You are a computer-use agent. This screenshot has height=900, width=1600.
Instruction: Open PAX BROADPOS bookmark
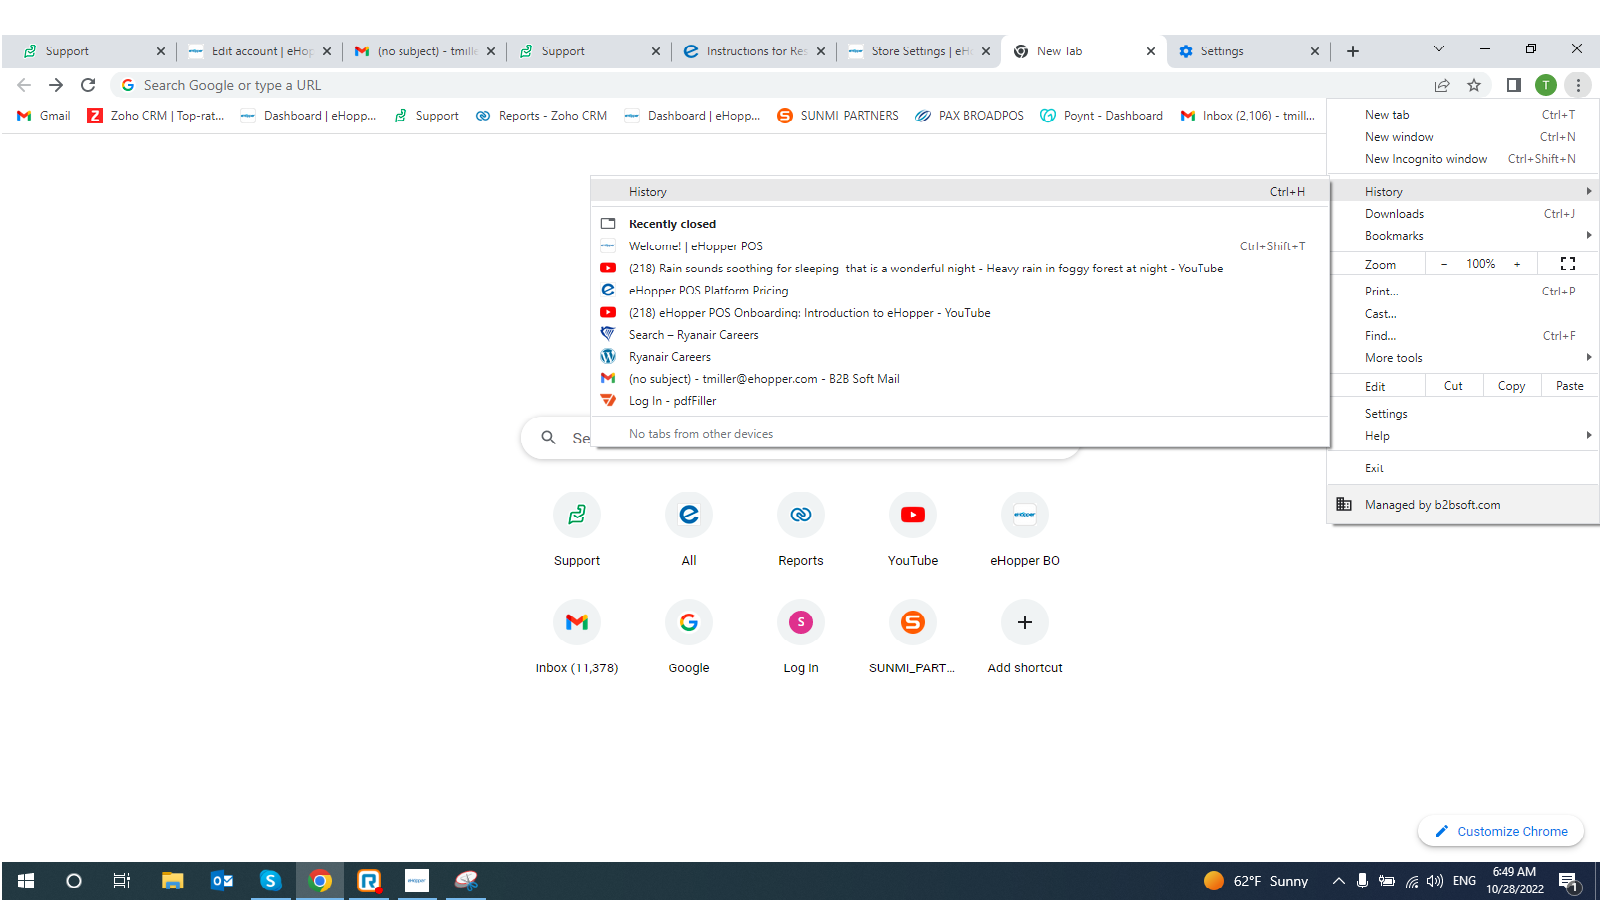970,116
